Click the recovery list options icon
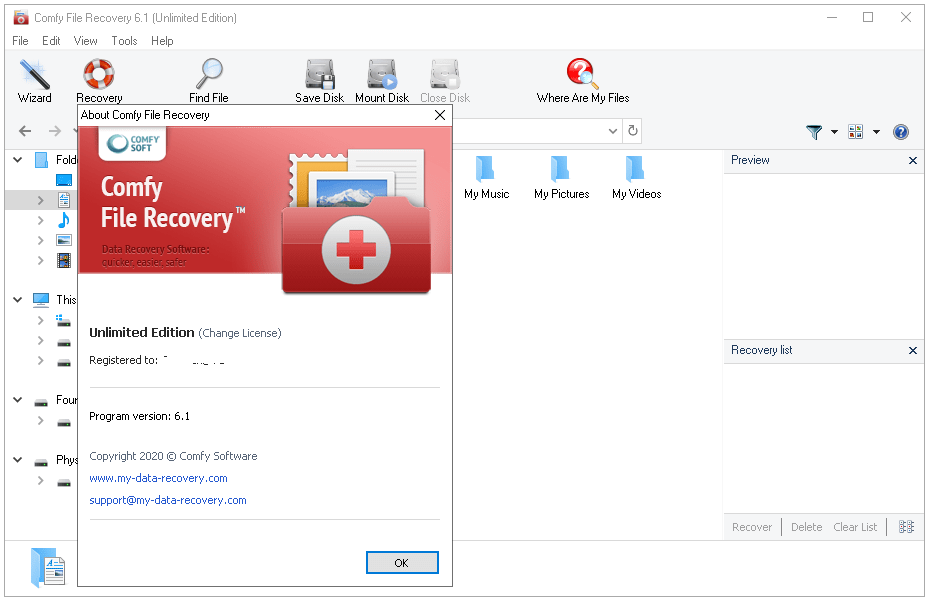The height and width of the screenshot is (599, 928). (906, 527)
